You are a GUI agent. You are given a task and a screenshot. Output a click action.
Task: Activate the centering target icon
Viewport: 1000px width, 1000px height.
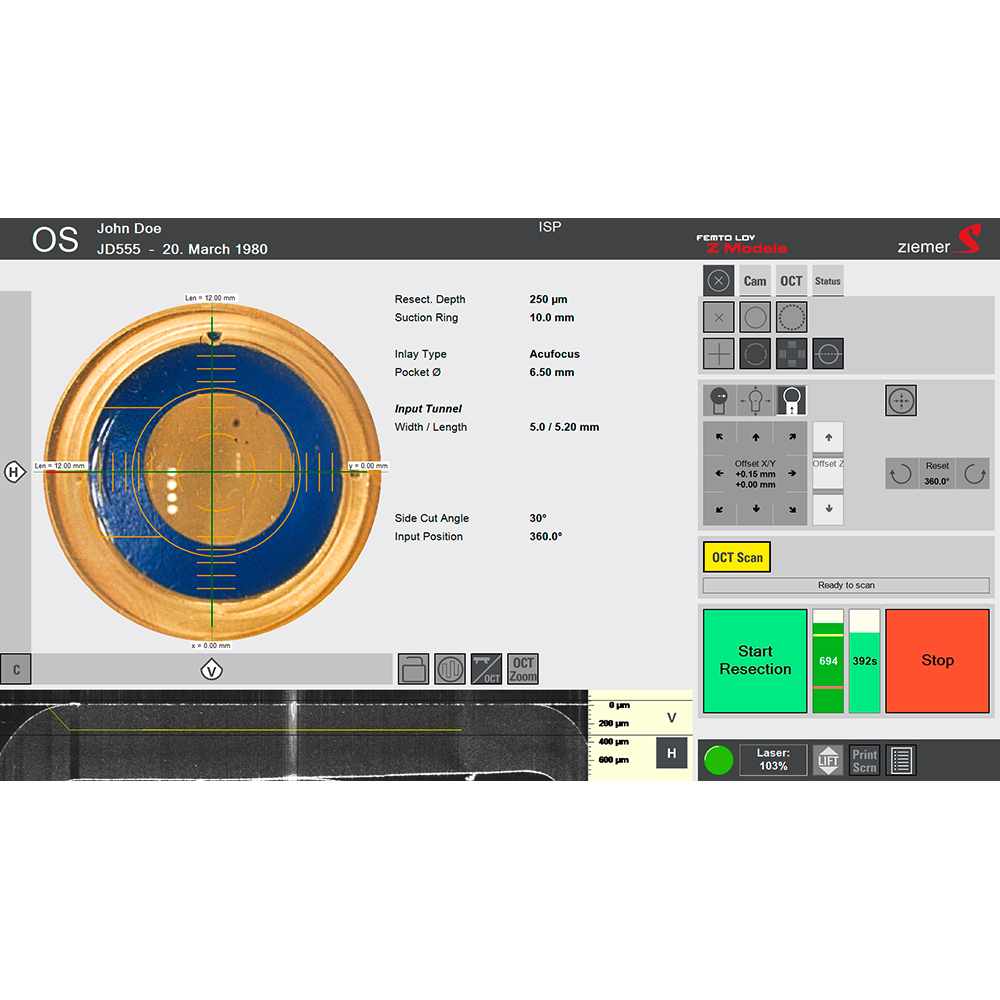(900, 399)
